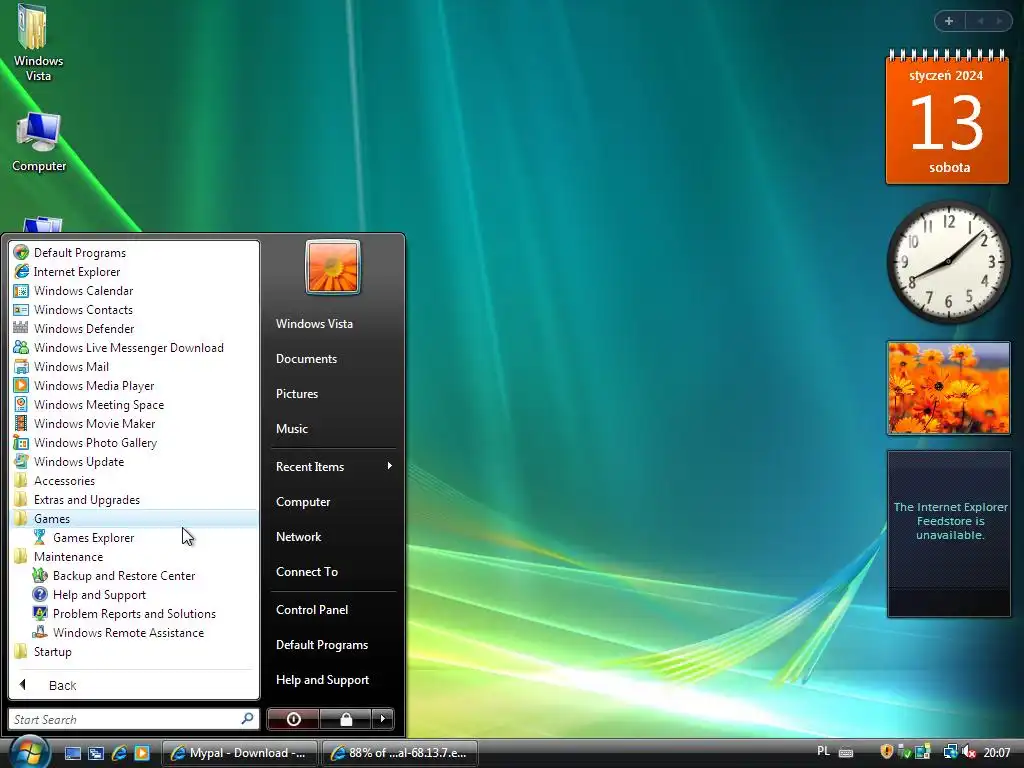Open Windows Meeting Space
This screenshot has width=1024, height=768.
point(89,404)
